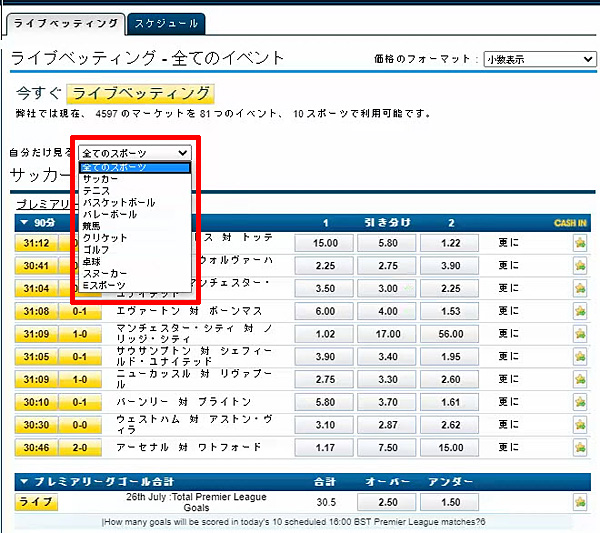Click favorite star in the 3.50 3.00 2.25 row

pos(580,288)
